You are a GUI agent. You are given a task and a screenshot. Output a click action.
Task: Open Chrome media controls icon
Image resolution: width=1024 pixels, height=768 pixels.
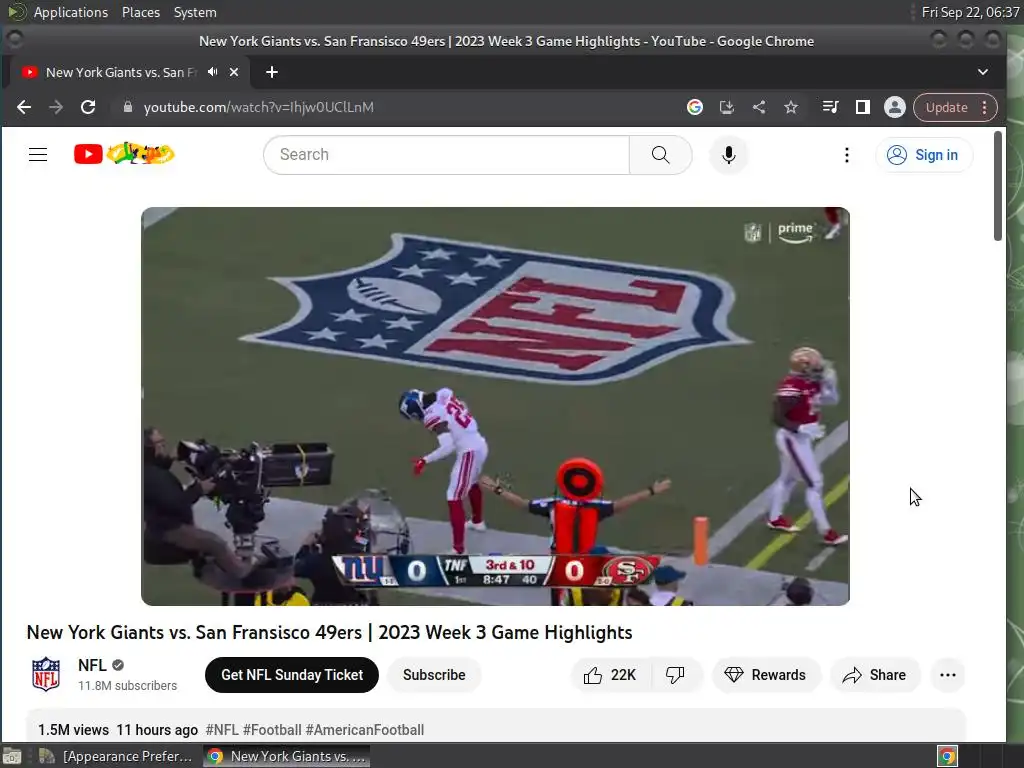(831, 107)
